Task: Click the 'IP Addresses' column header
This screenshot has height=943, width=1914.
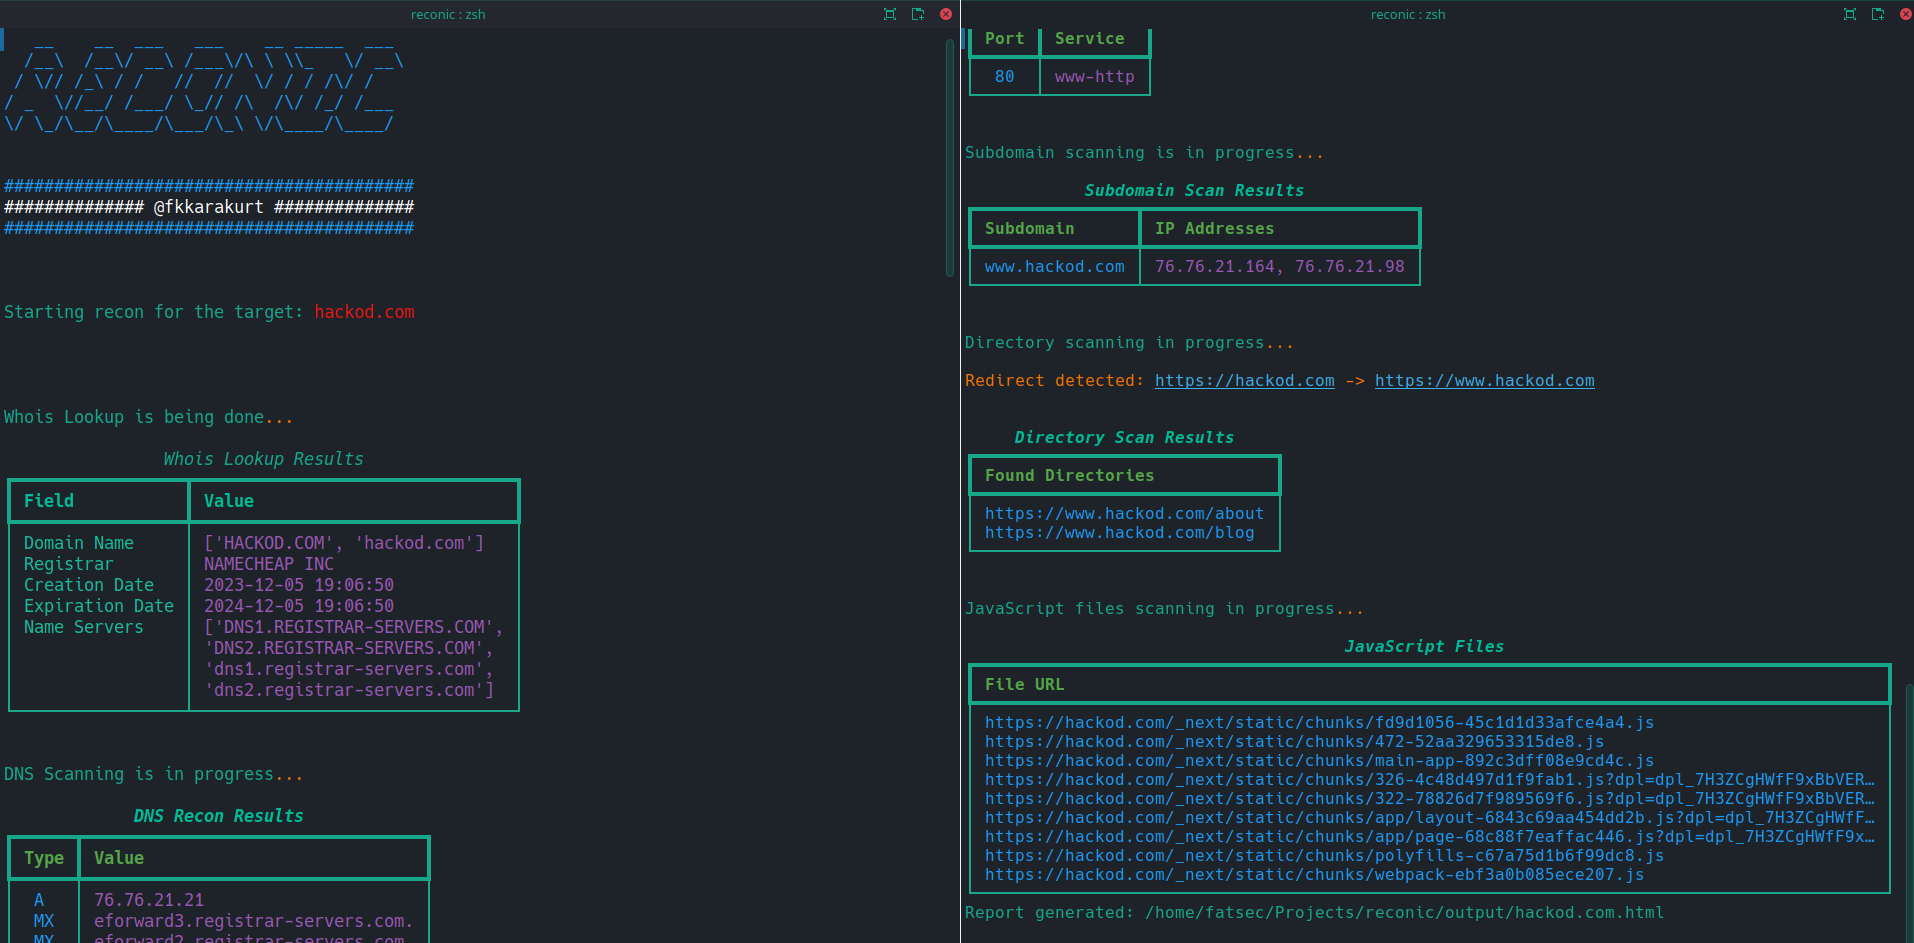Action: click(1215, 229)
